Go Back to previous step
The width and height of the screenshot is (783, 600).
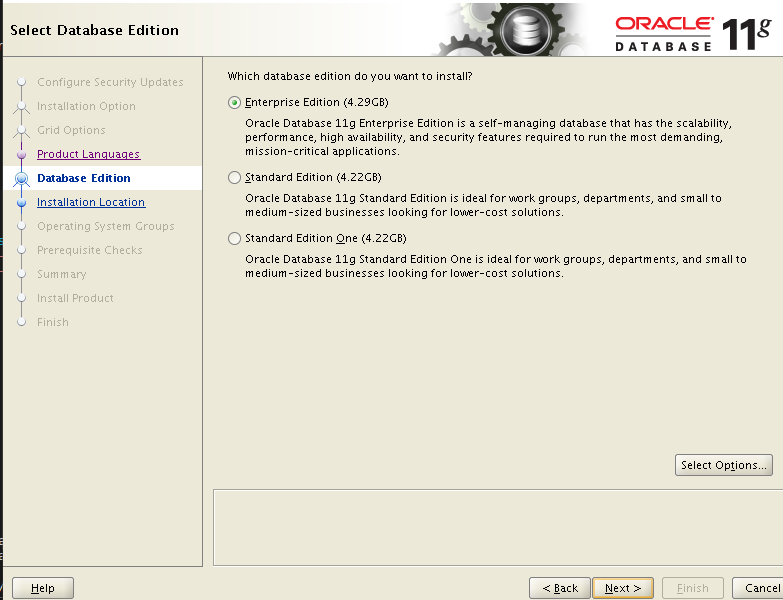(560, 588)
